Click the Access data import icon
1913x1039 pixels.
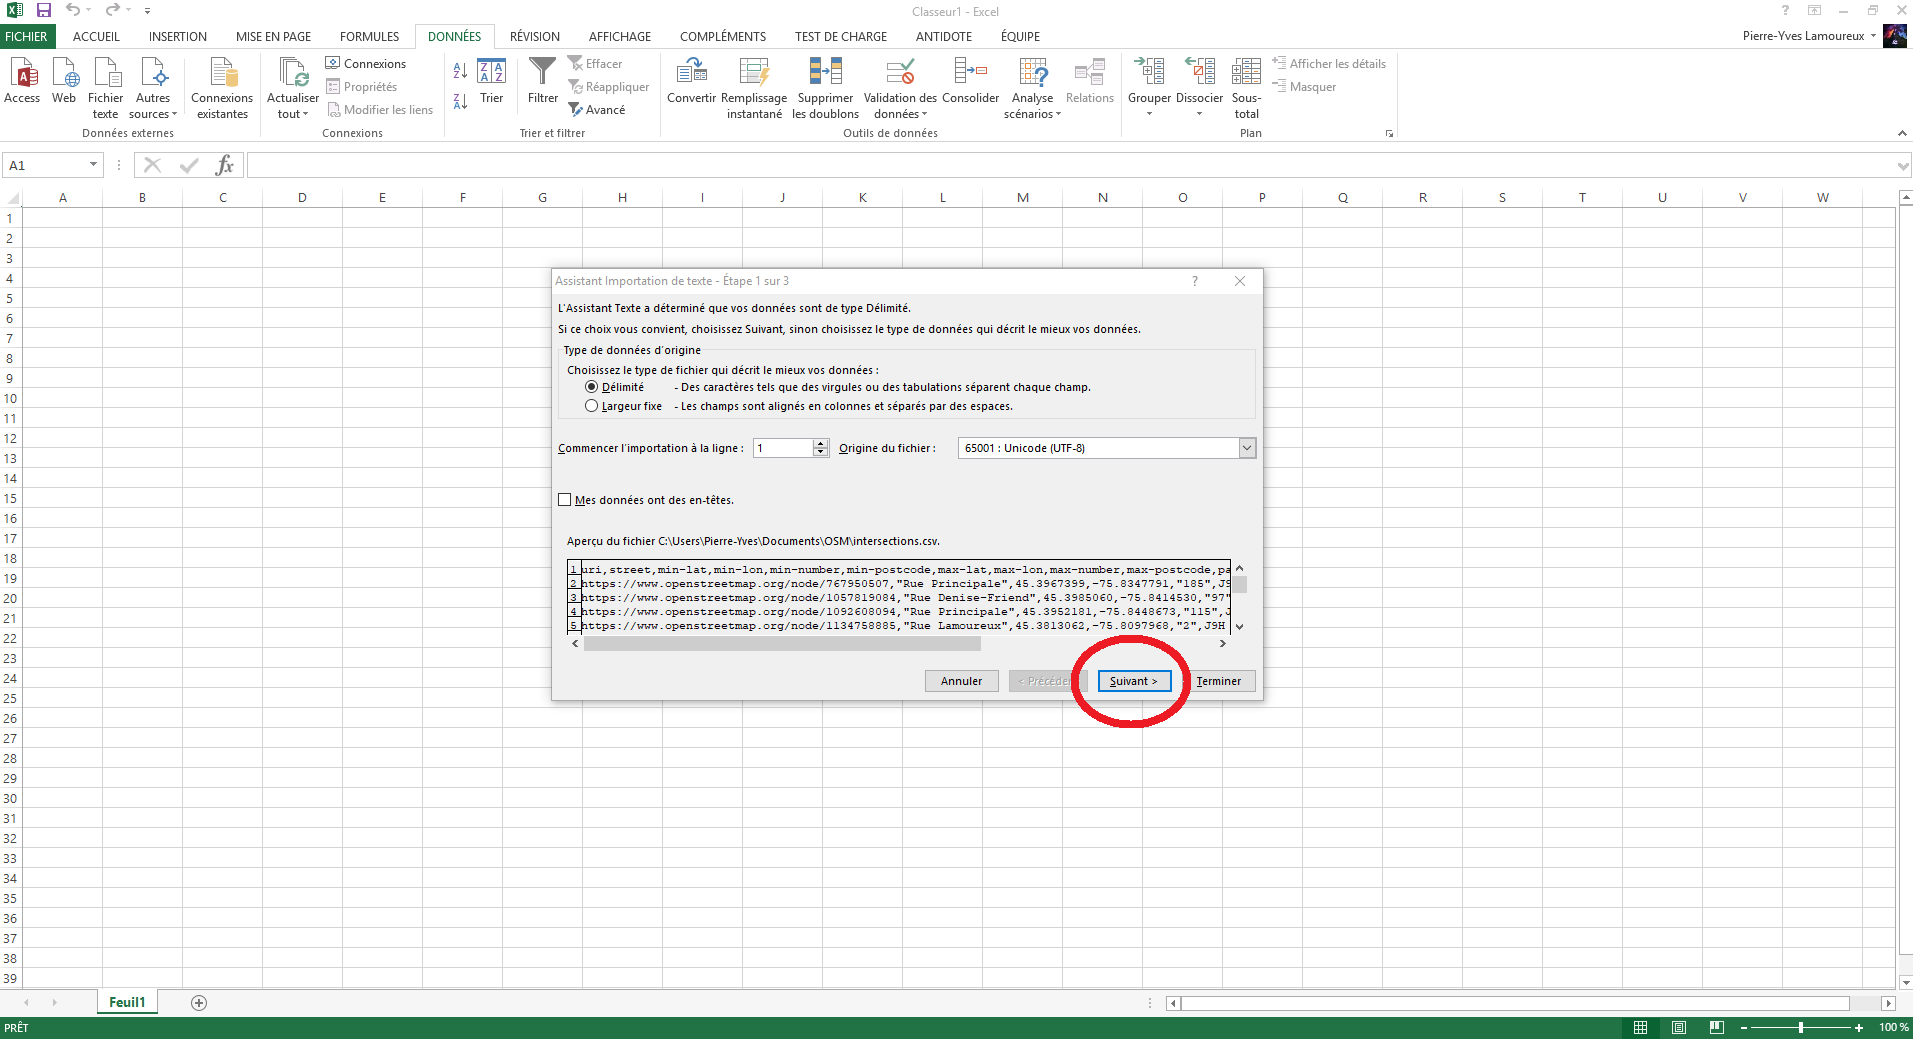(x=22, y=73)
